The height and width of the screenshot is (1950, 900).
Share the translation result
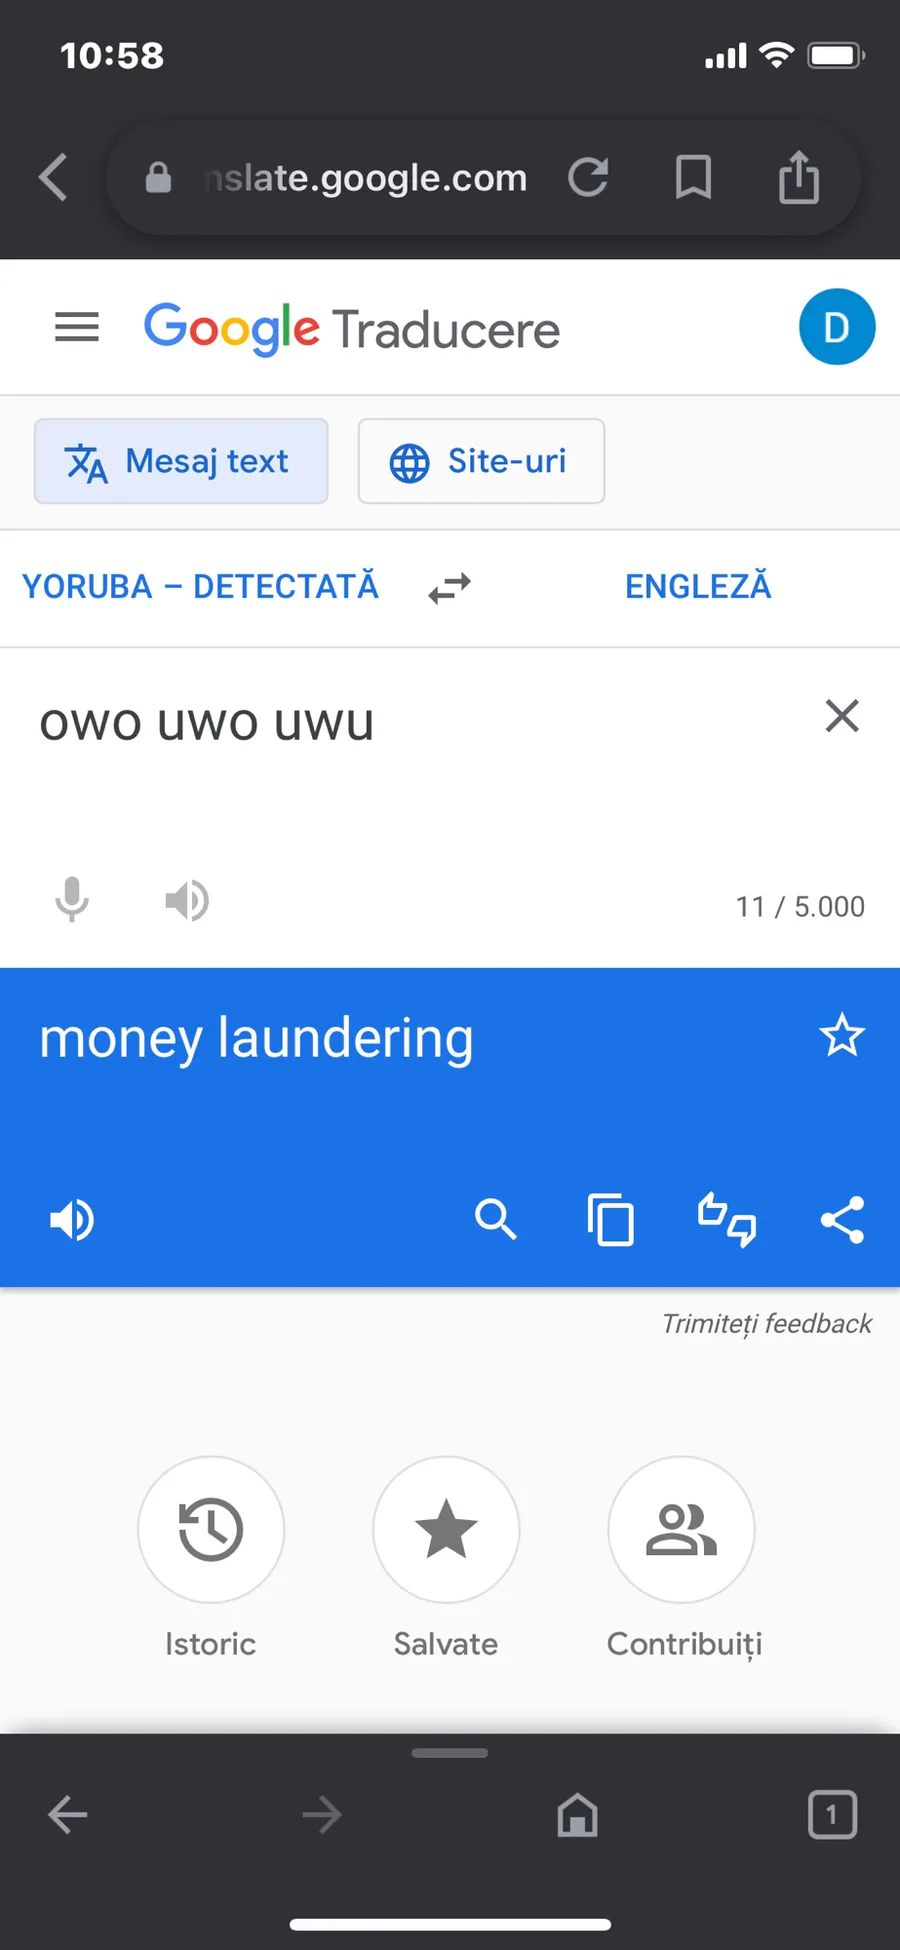click(x=842, y=1220)
